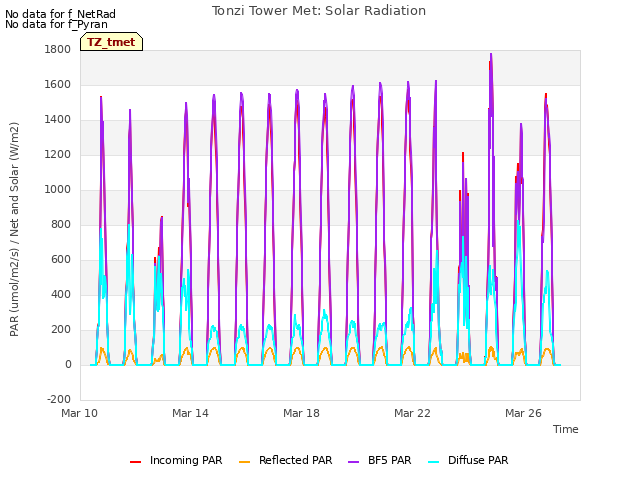Click the Mar 18 tick label

tap(301, 413)
